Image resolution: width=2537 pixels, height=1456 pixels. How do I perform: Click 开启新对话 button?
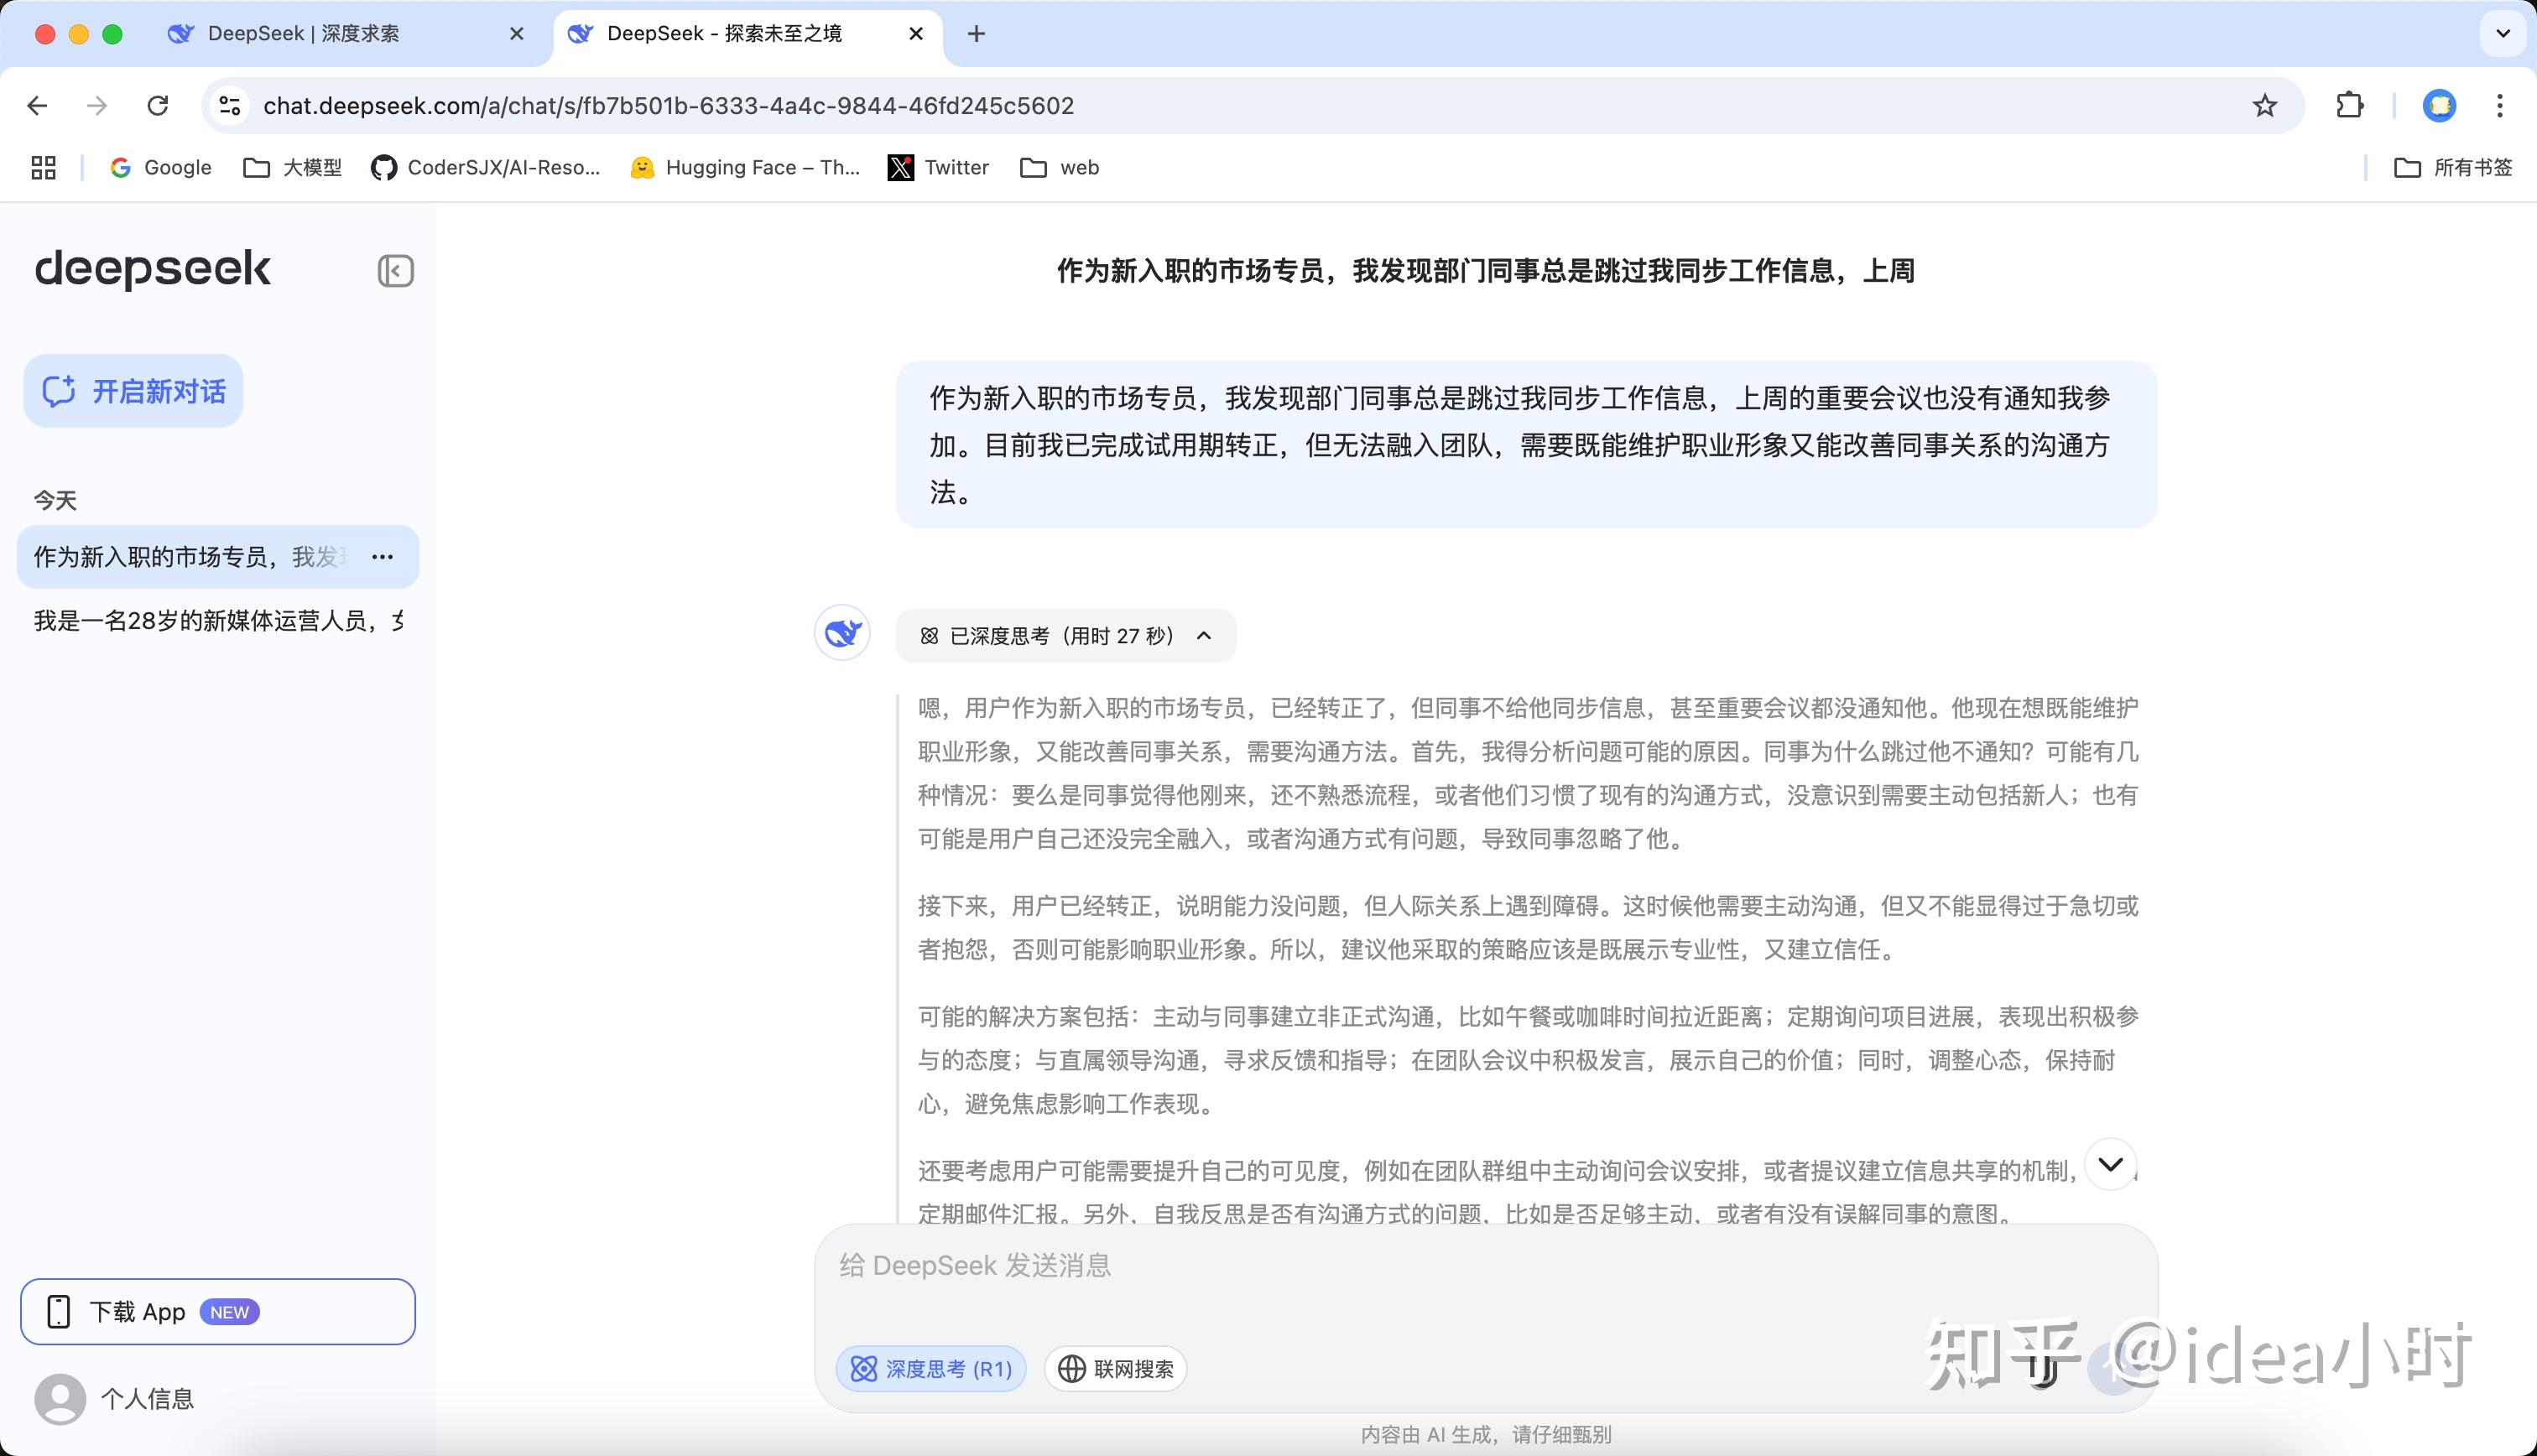(134, 391)
